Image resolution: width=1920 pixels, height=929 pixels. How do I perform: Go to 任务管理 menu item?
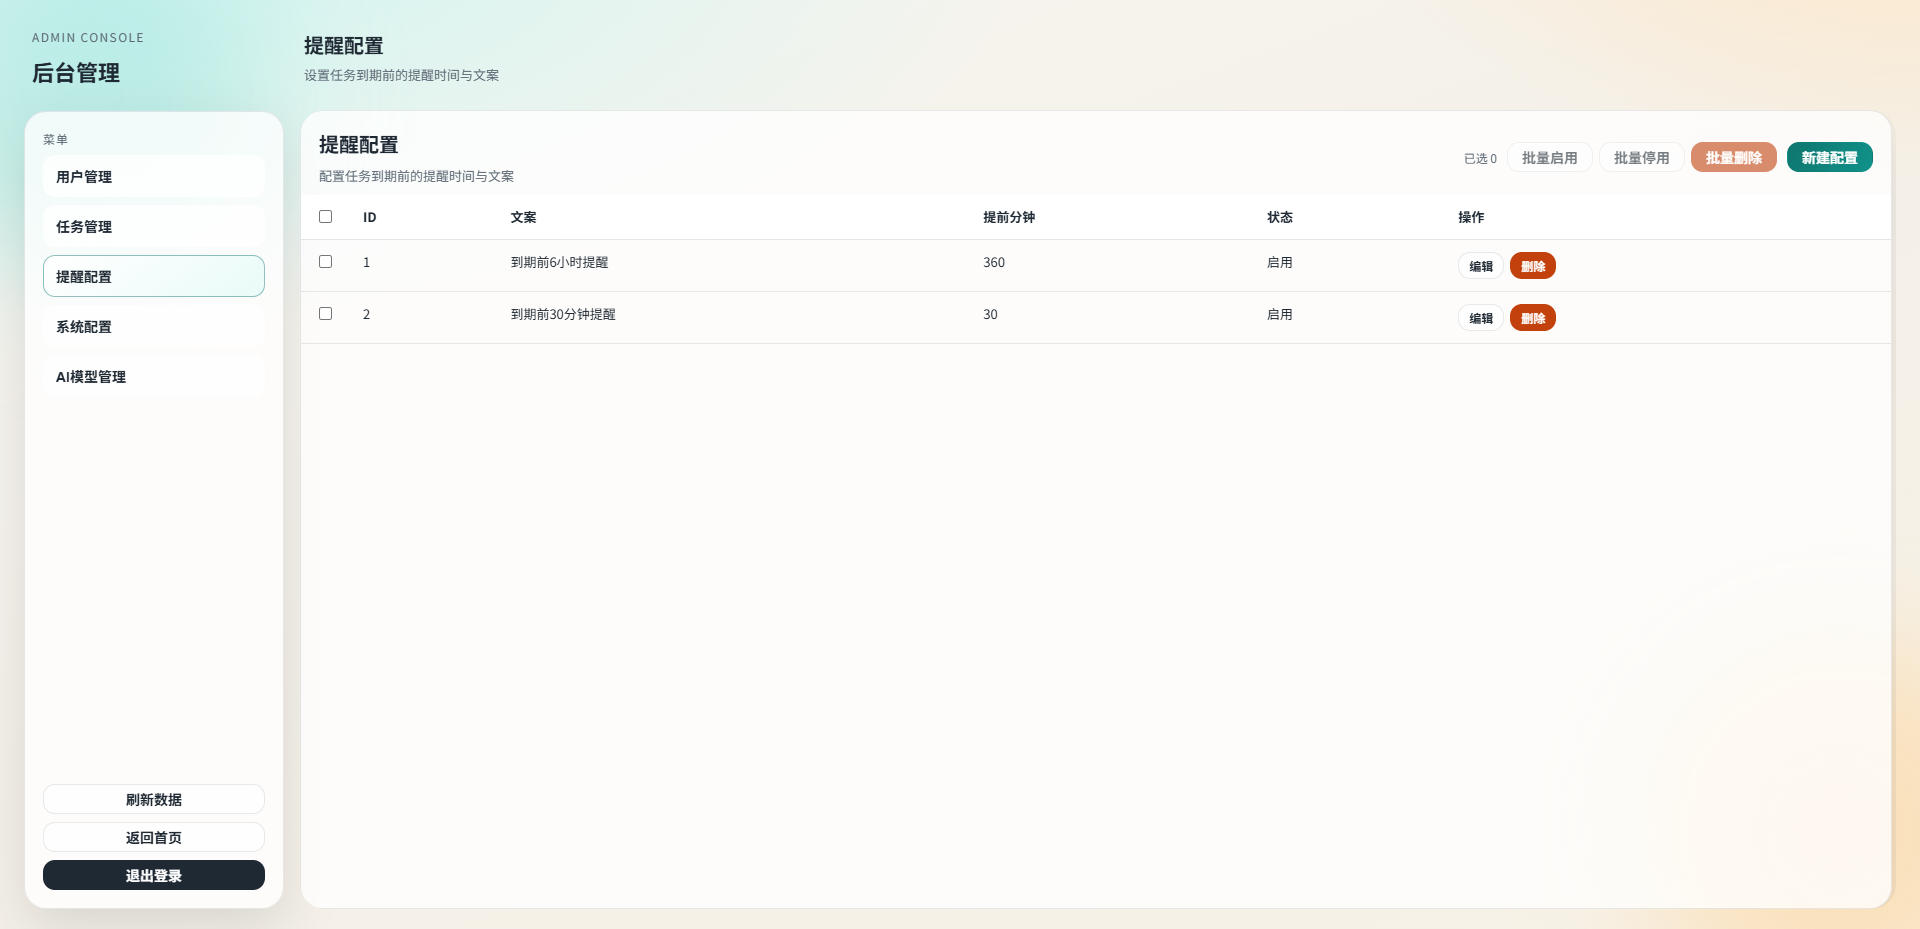154,227
